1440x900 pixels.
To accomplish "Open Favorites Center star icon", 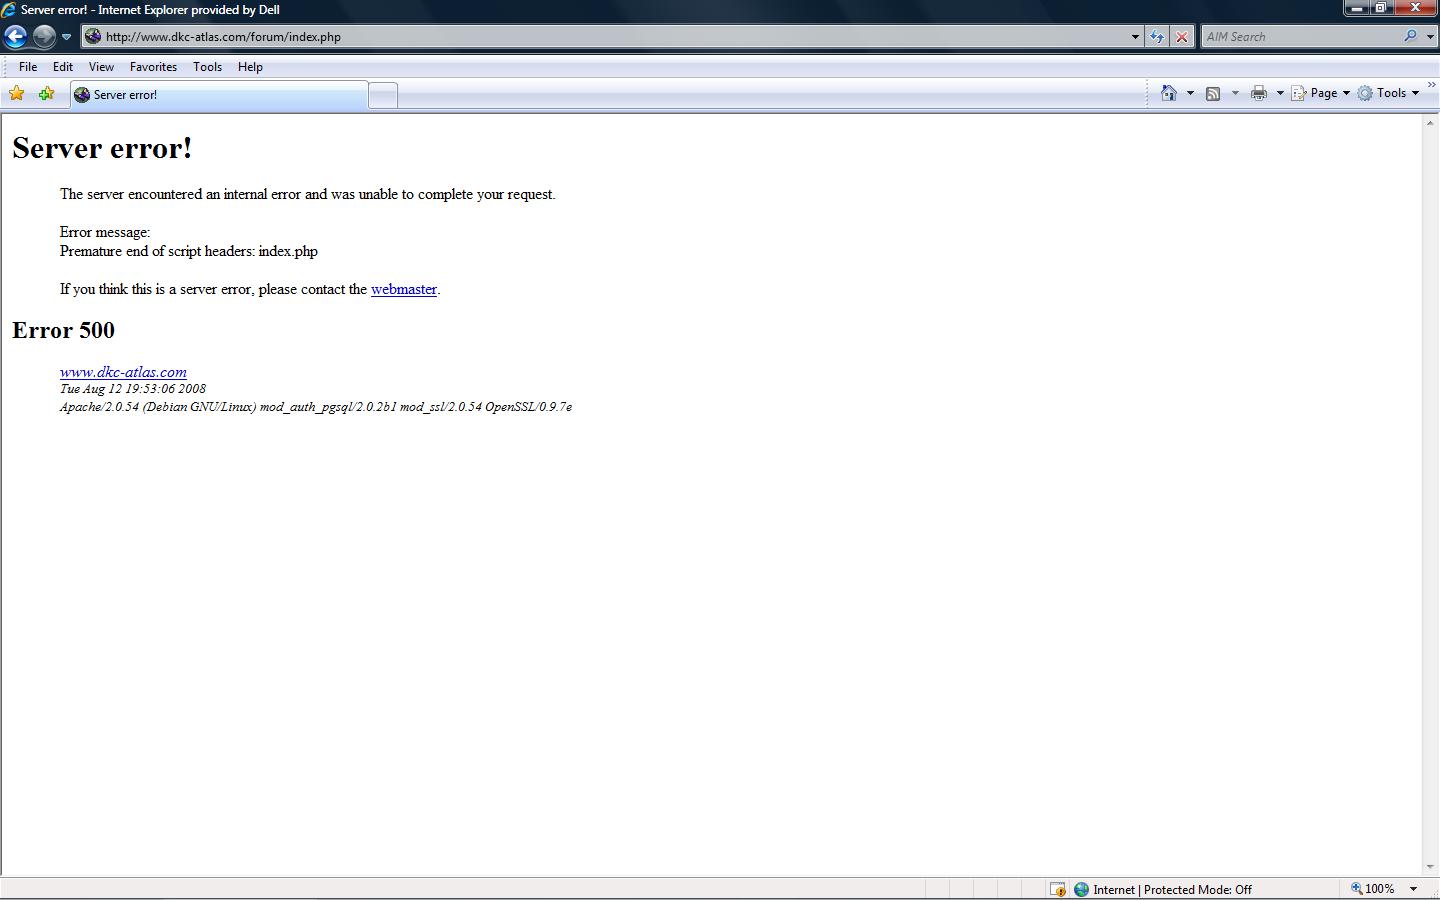I will (x=17, y=94).
